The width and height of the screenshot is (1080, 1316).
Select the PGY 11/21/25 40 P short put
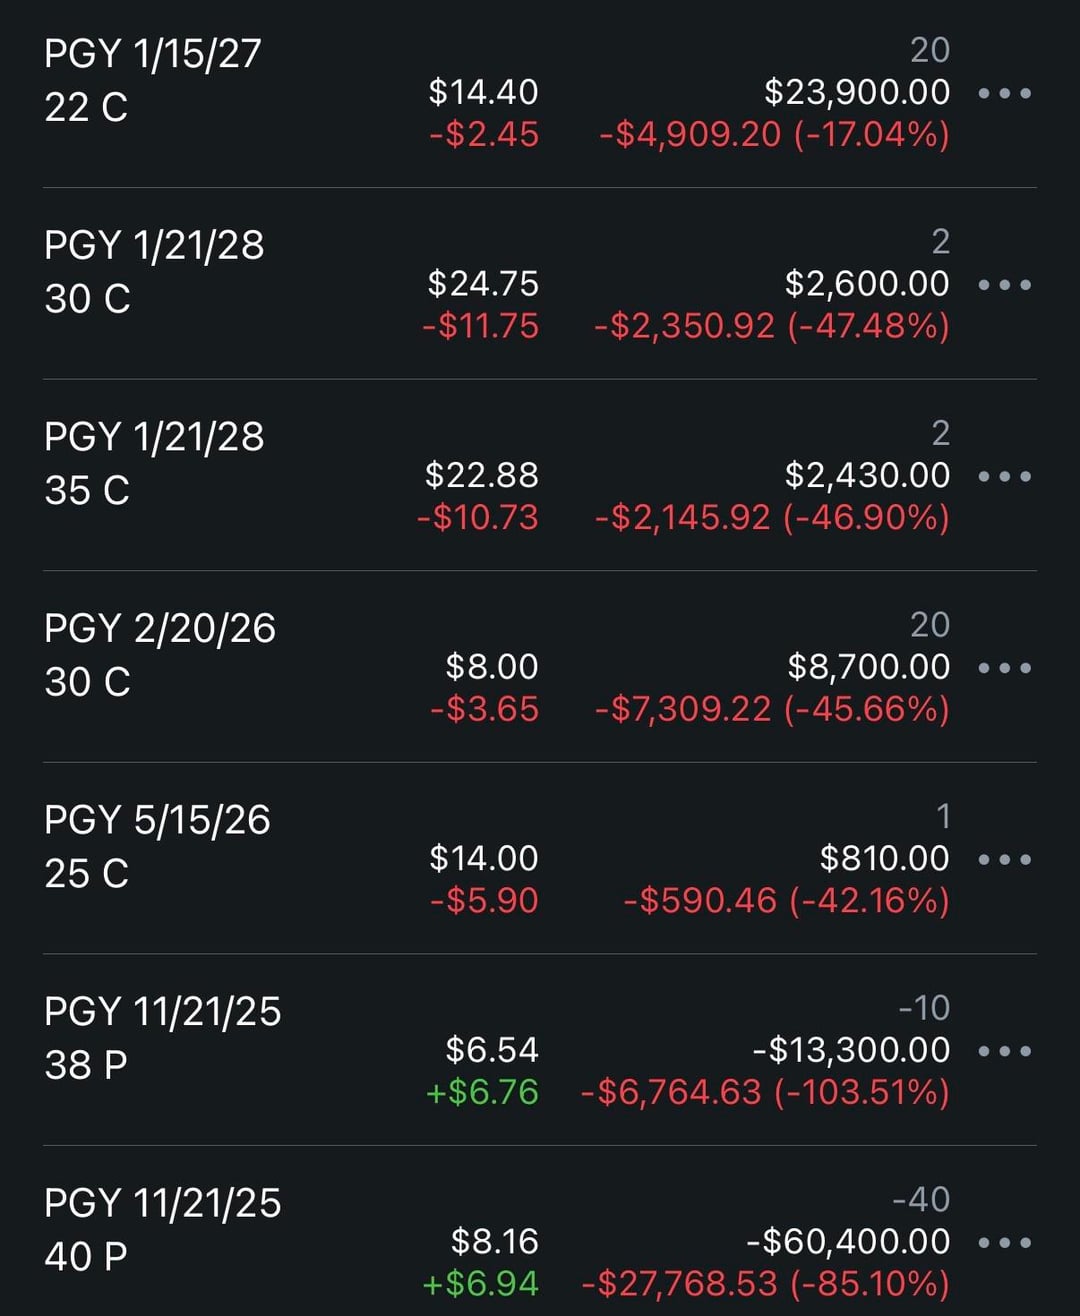[162, 1230]
